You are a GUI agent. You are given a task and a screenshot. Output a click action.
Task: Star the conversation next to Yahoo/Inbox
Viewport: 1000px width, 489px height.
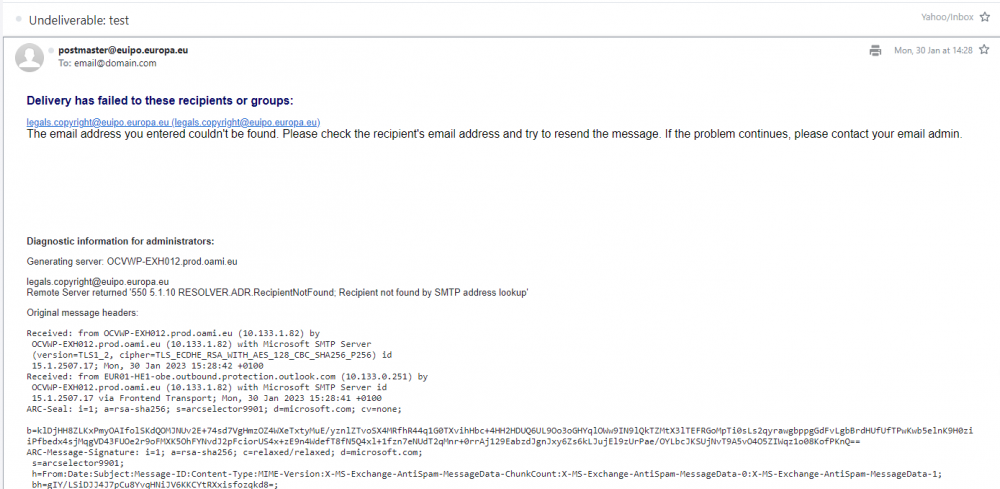click(x=985, y=17)
